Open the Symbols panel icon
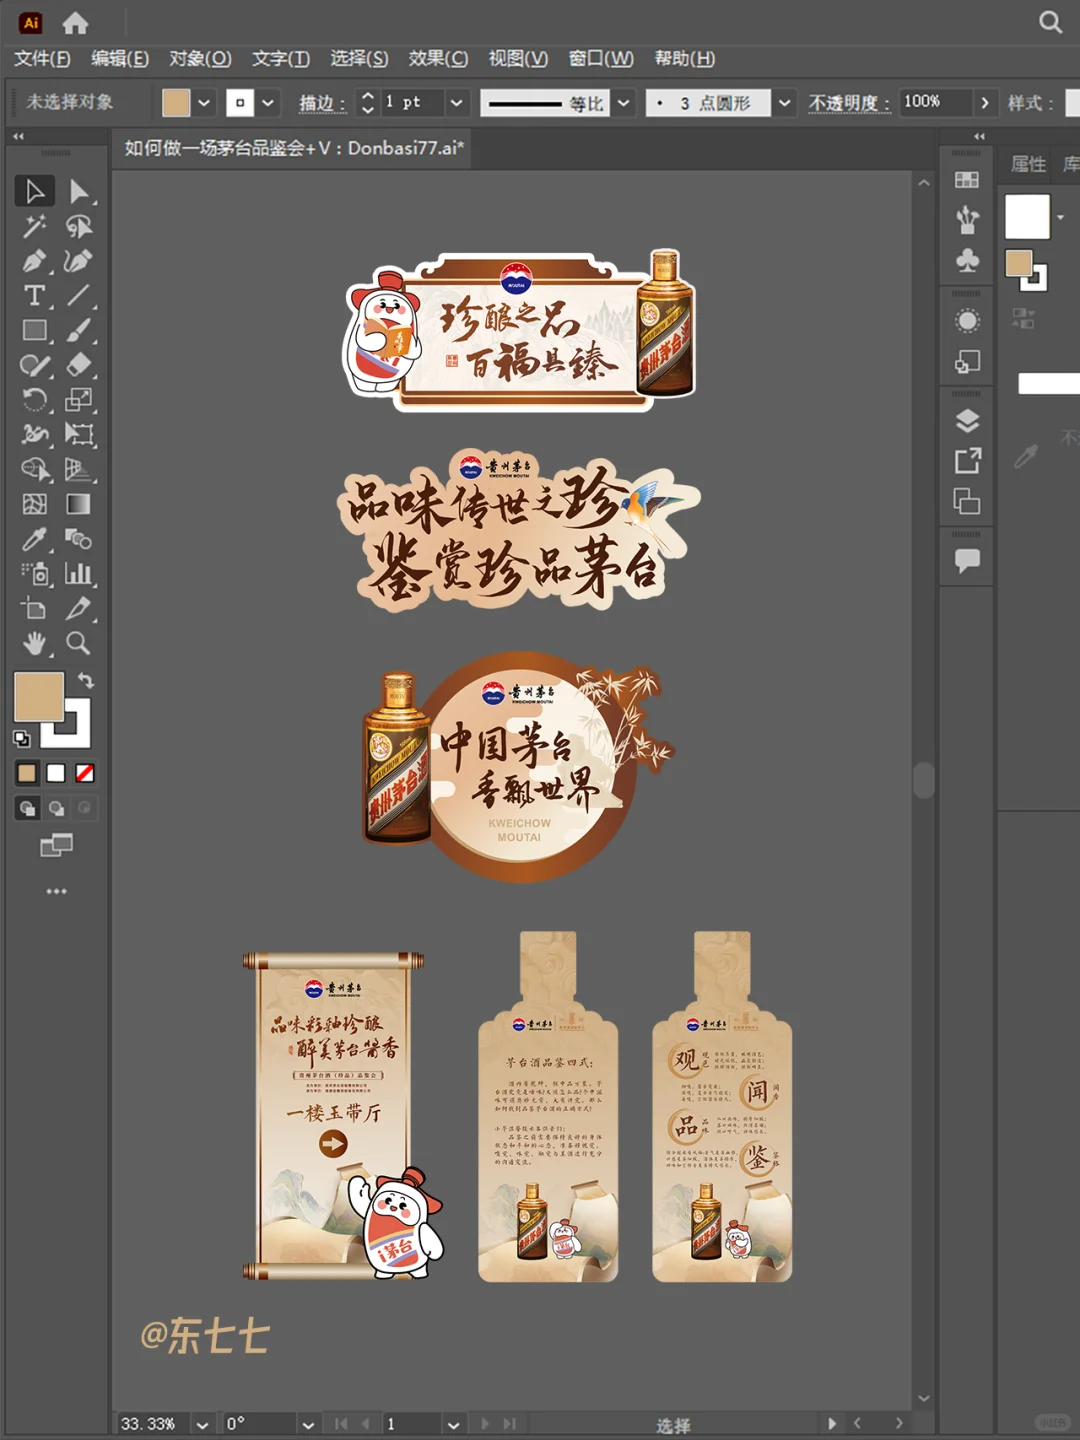 pos(965,259)
